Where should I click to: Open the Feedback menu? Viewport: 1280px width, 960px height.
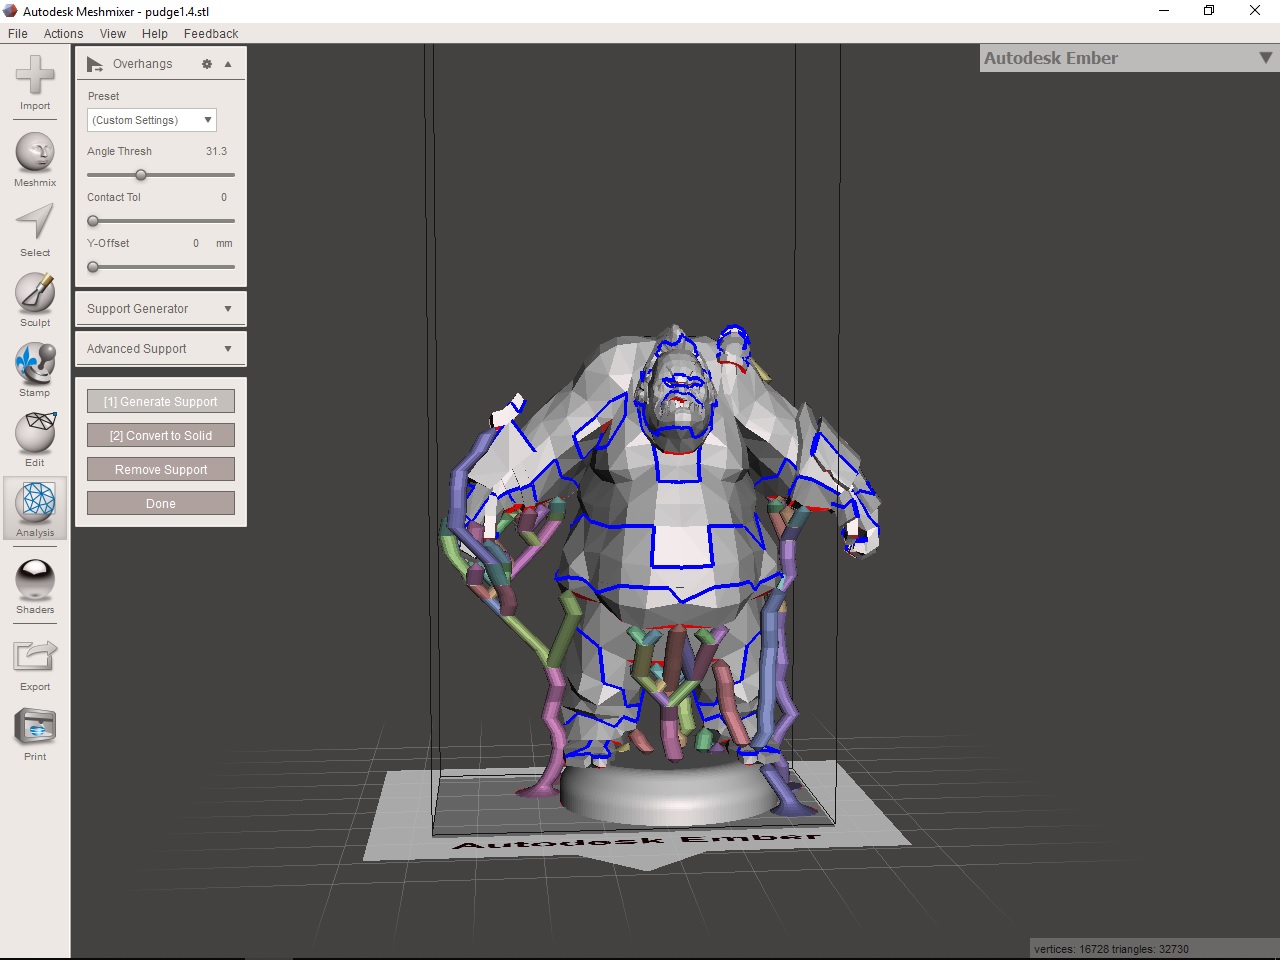(211, 33)
